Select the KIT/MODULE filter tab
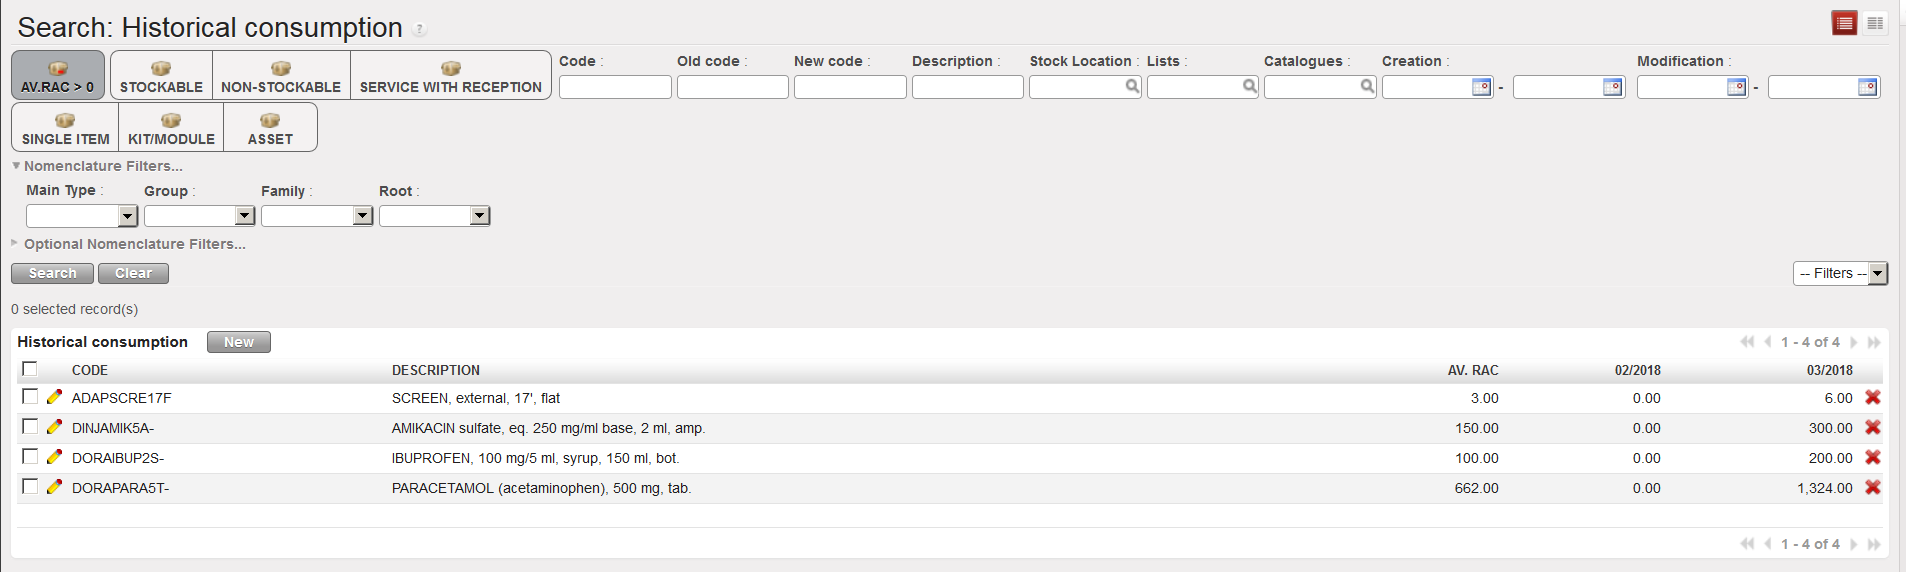This screenshot has height=572, width=1906. click(171, 128)
